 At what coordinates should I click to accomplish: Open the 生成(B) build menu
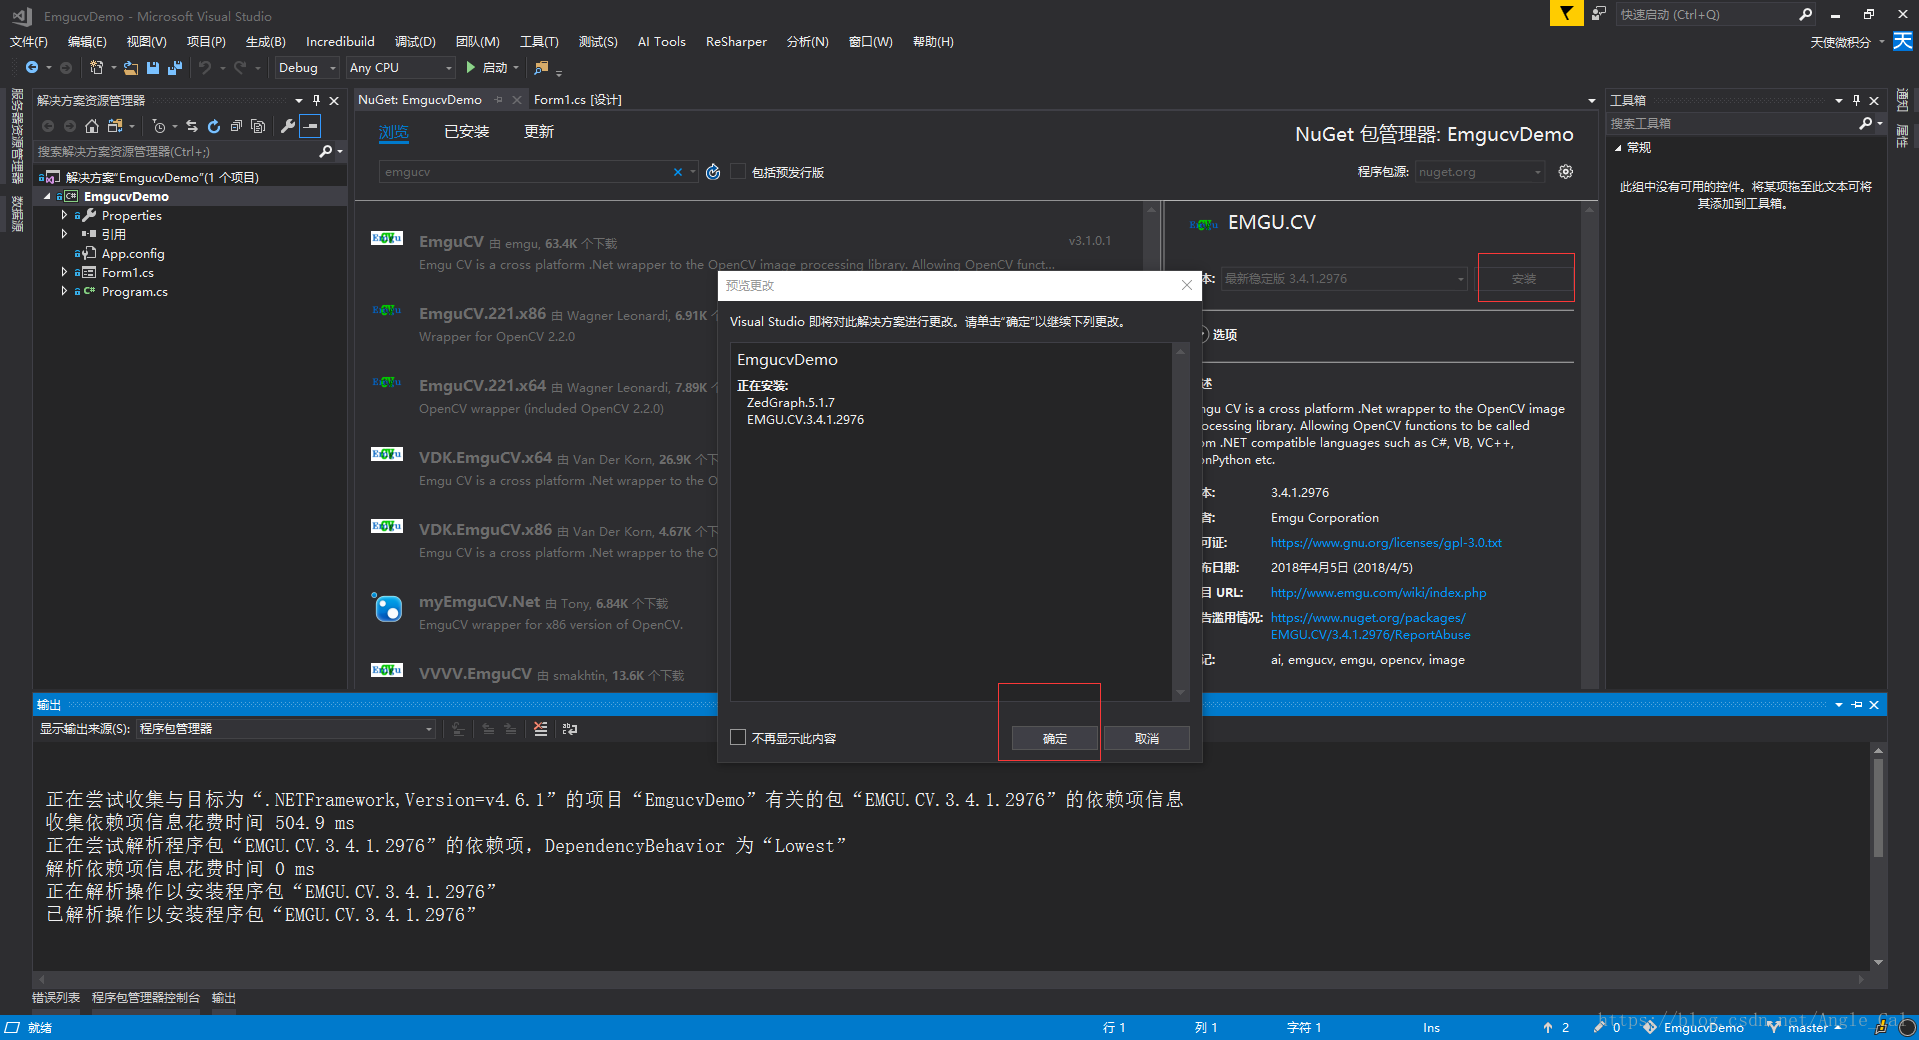point(266,41)
